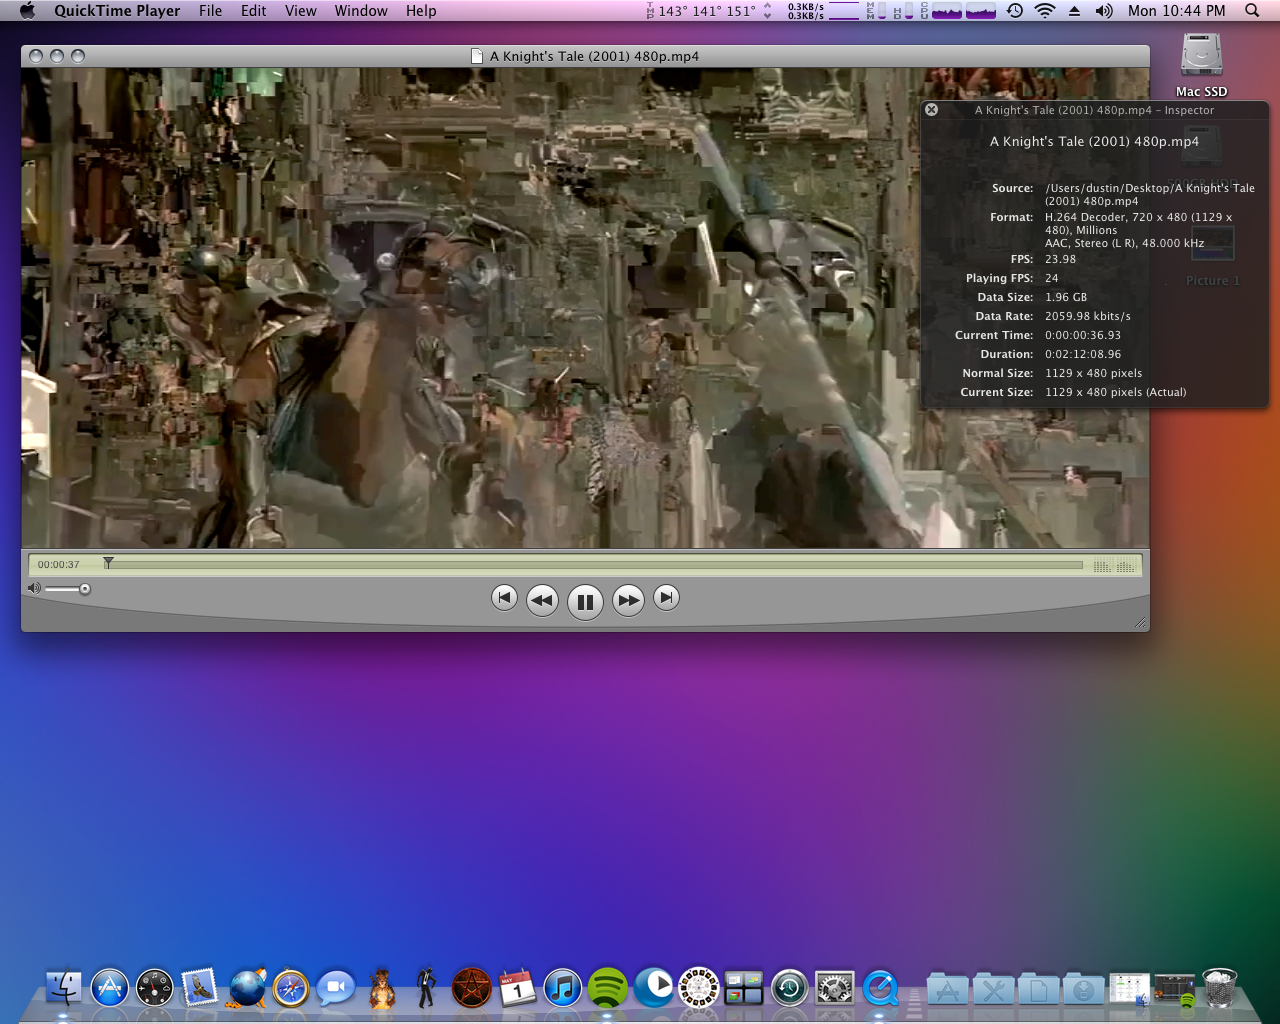Open Spotlight search
This screenshot has height=1024, width=1280.
(1252, 11)
